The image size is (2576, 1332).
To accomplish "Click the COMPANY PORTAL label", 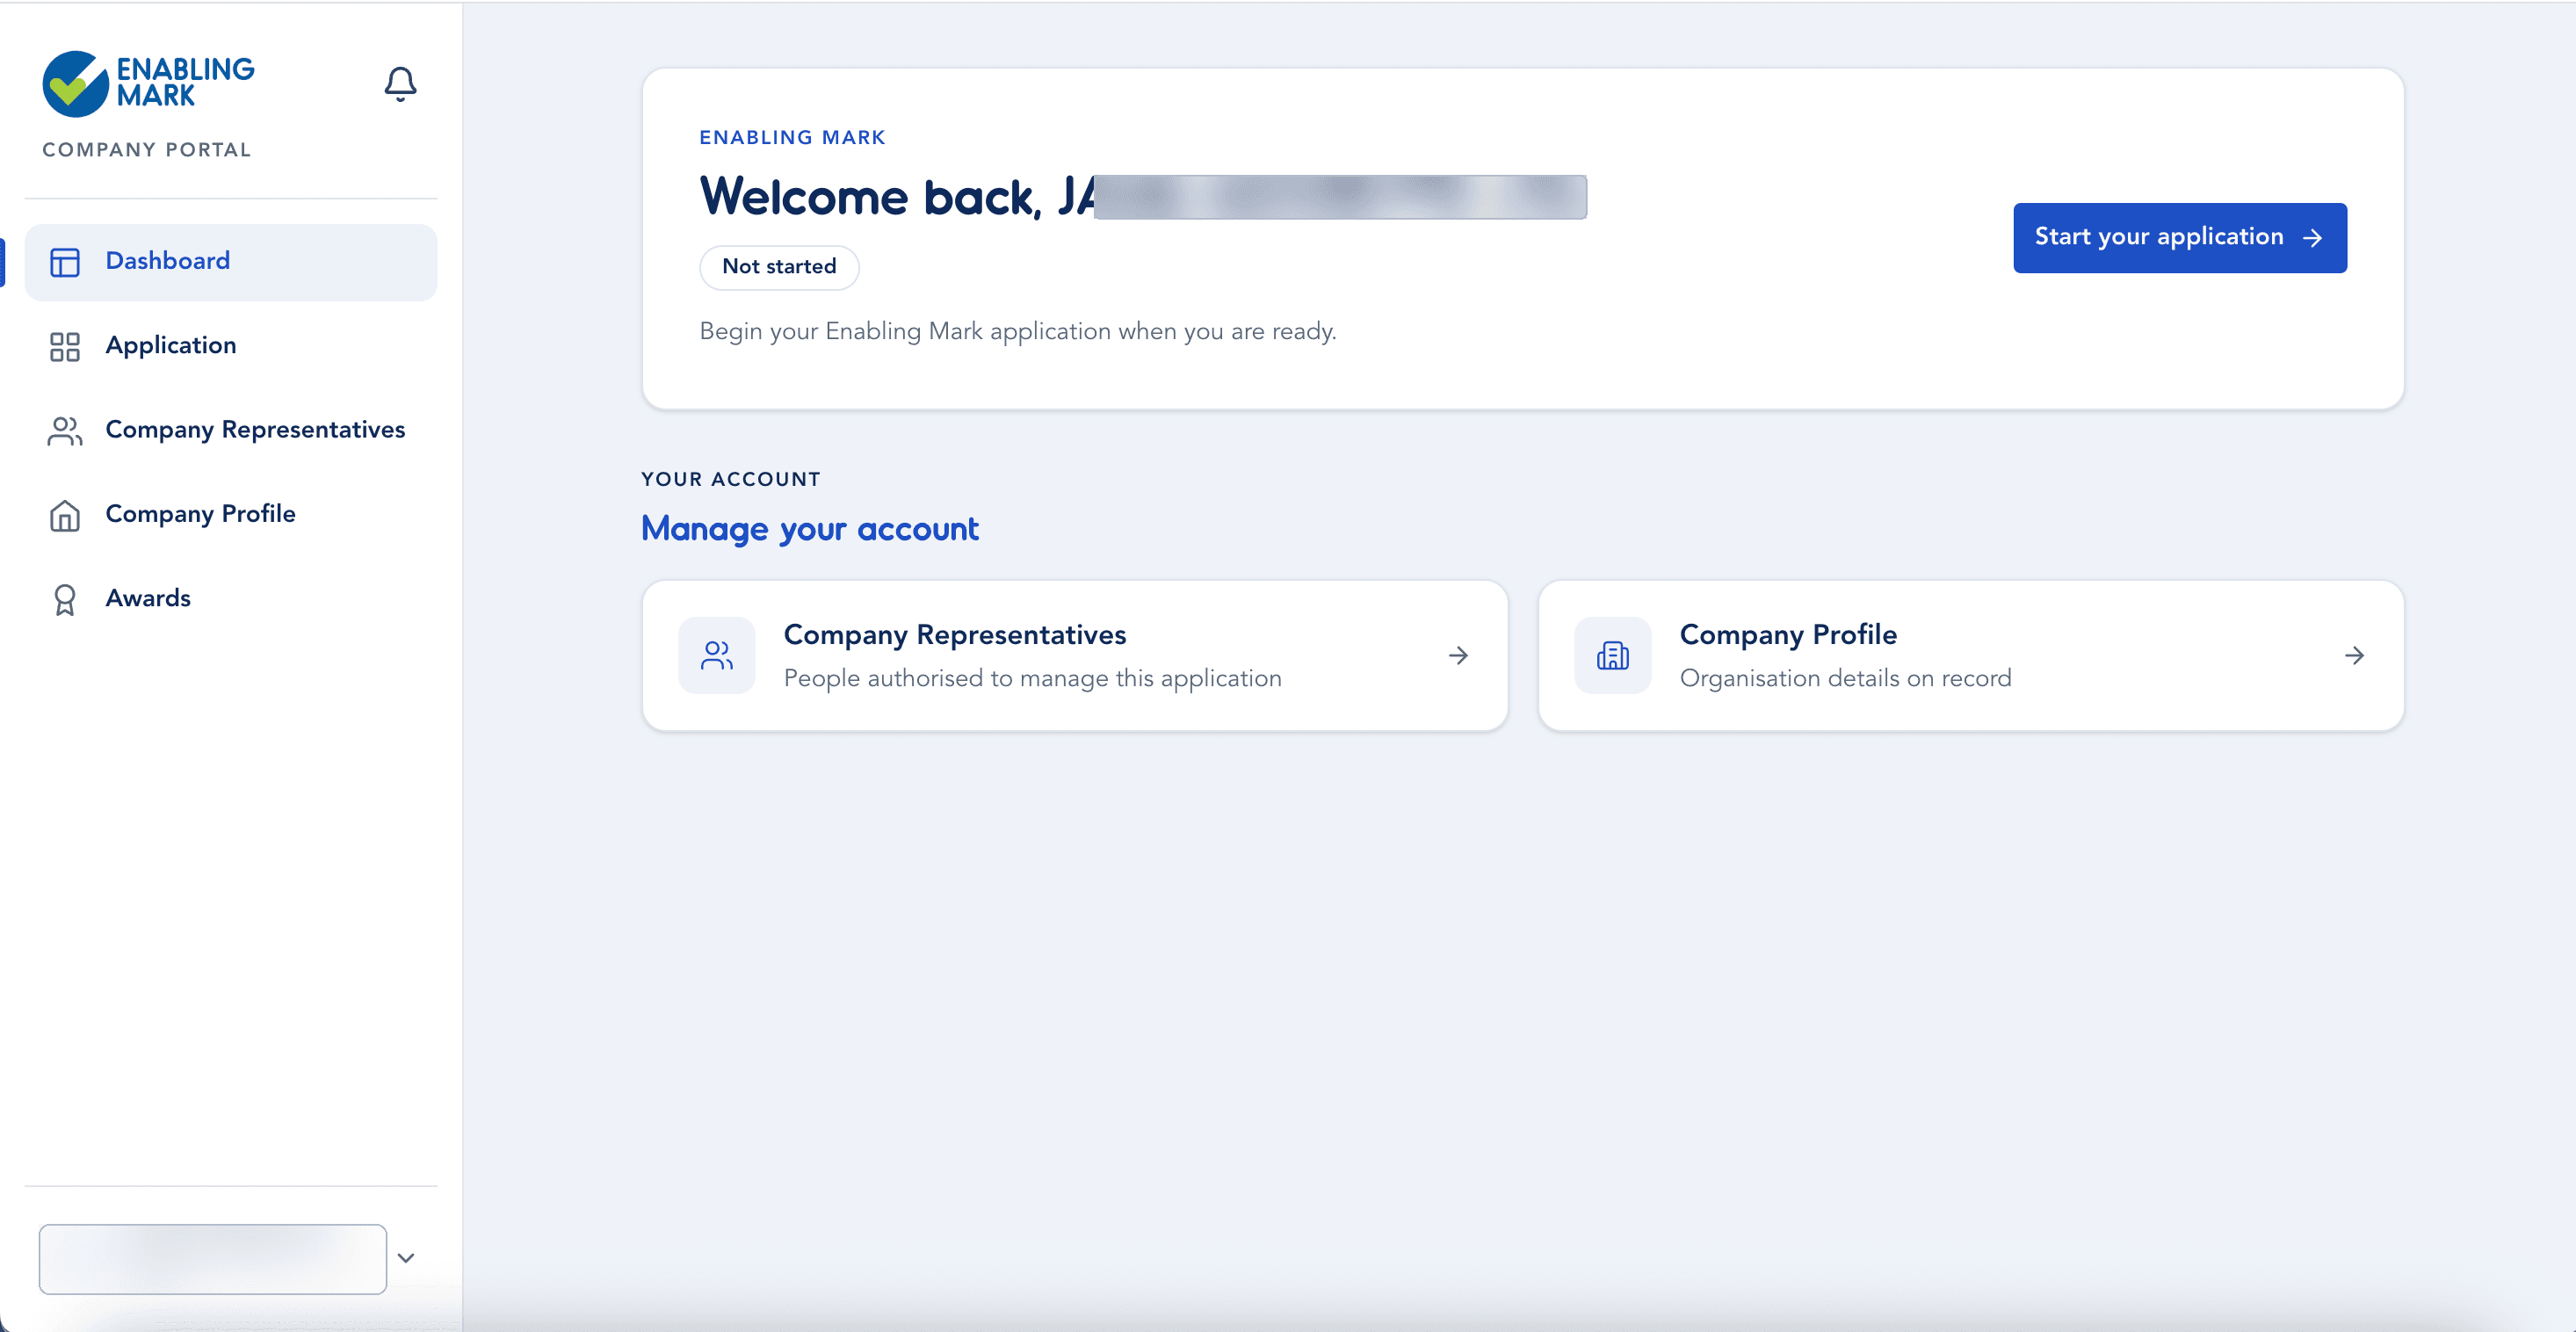I will click(x=147, y=150).
